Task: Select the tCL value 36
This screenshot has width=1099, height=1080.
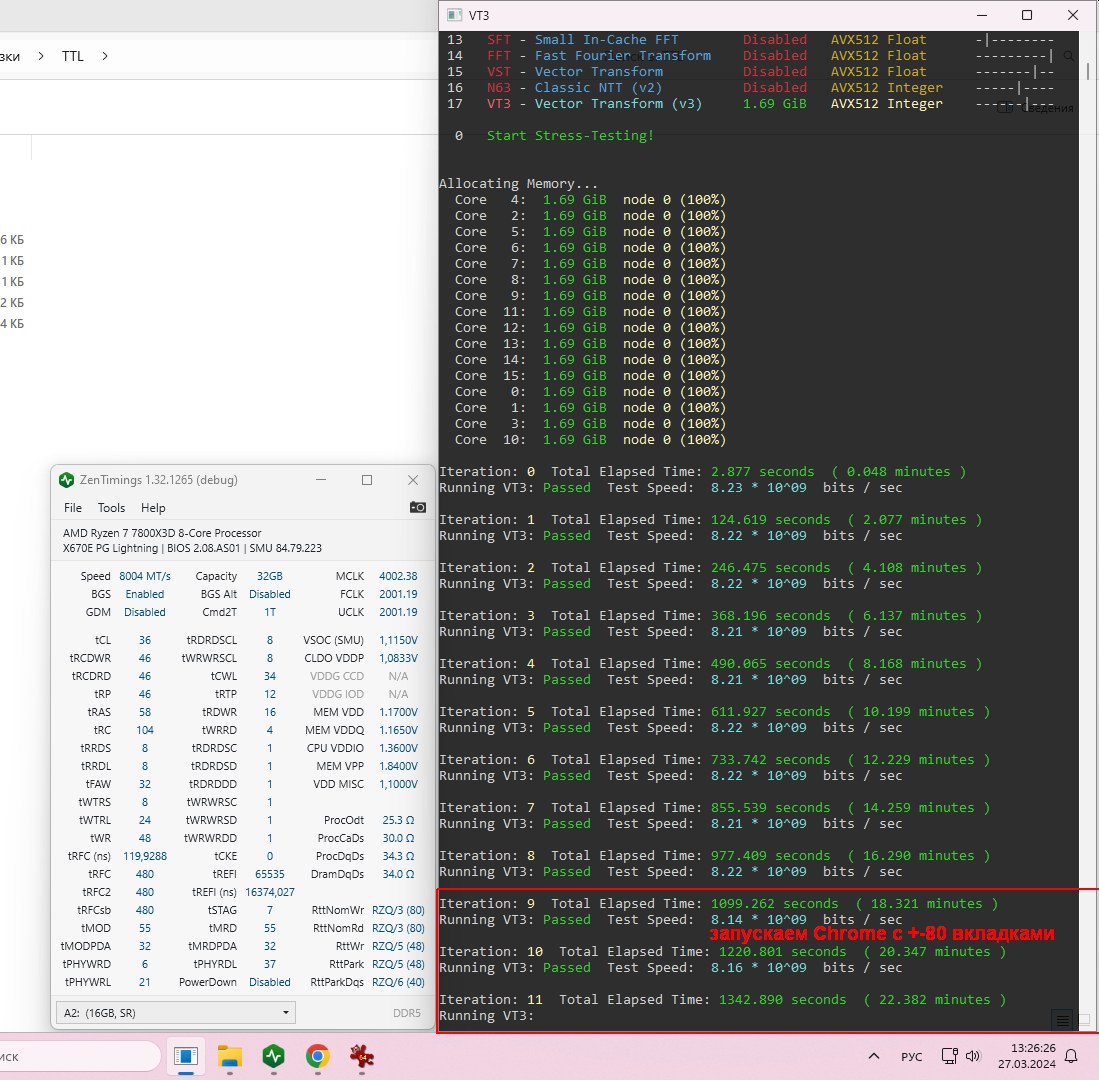Action: [144, 641]
